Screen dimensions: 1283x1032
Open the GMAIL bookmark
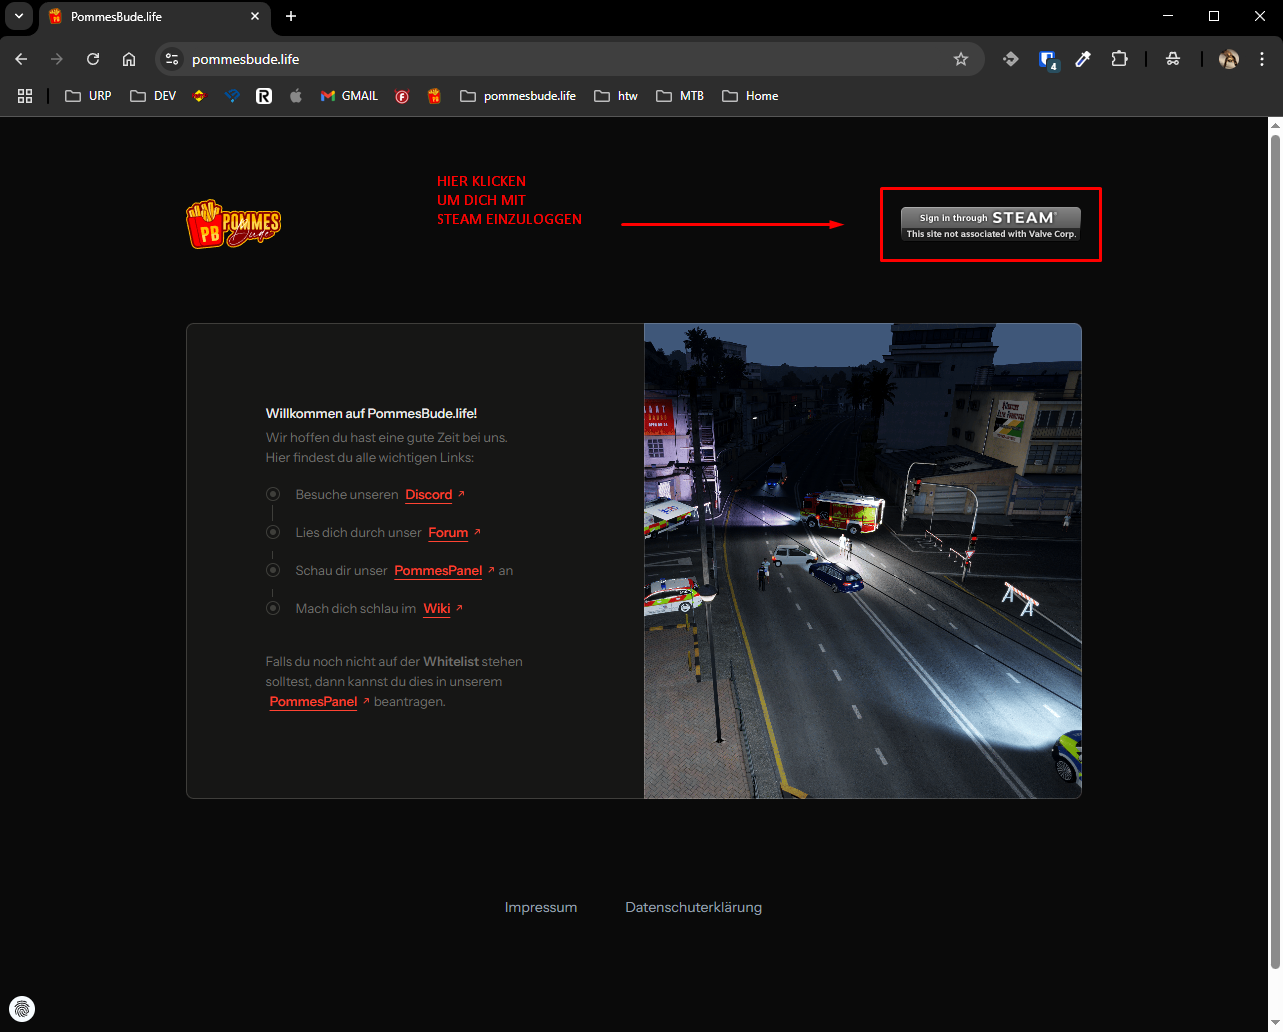tap(349, 96)
